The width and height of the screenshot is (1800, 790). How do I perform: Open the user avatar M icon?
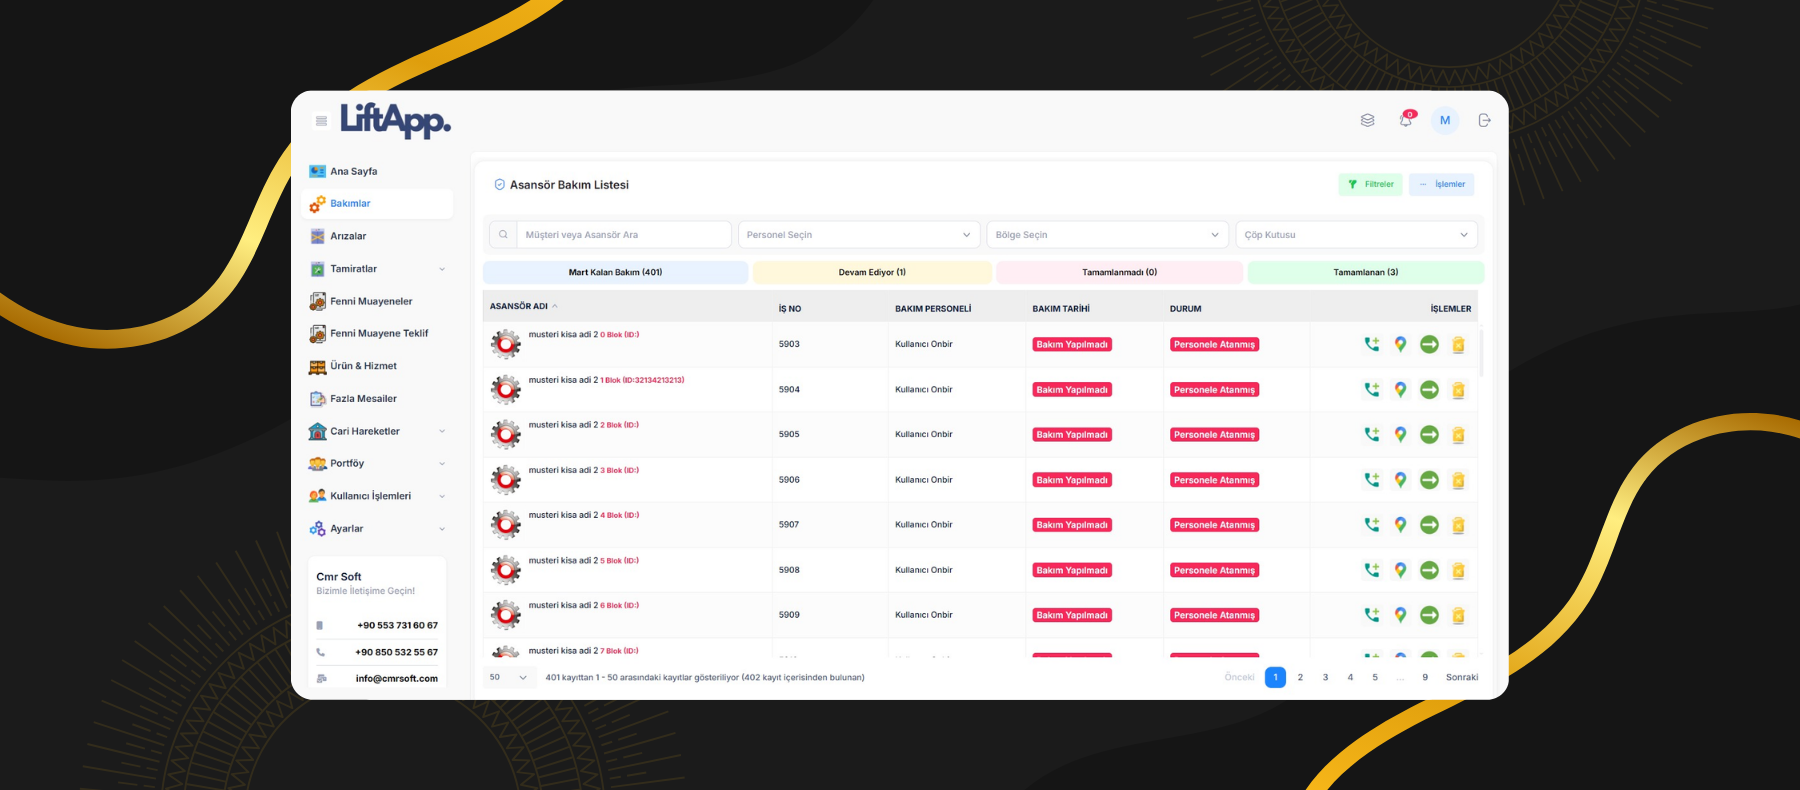(x=1445, y=120)
